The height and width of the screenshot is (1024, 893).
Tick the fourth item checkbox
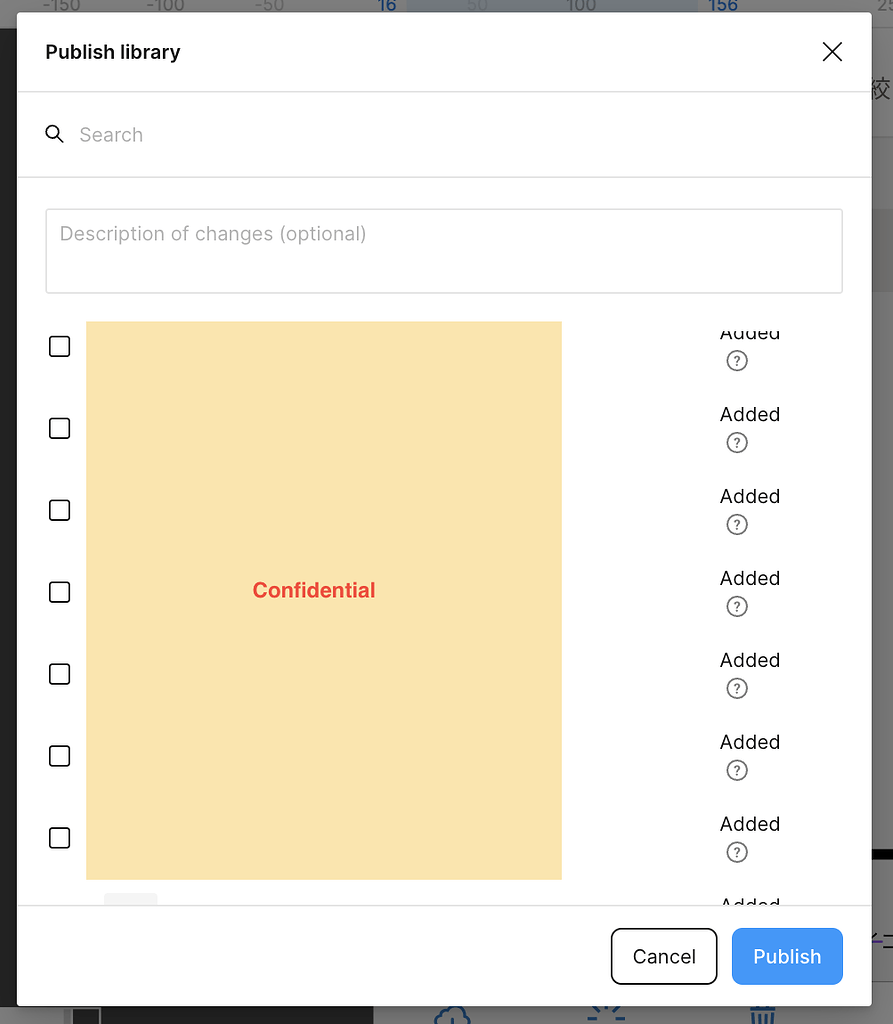click(x=59, y=592)
